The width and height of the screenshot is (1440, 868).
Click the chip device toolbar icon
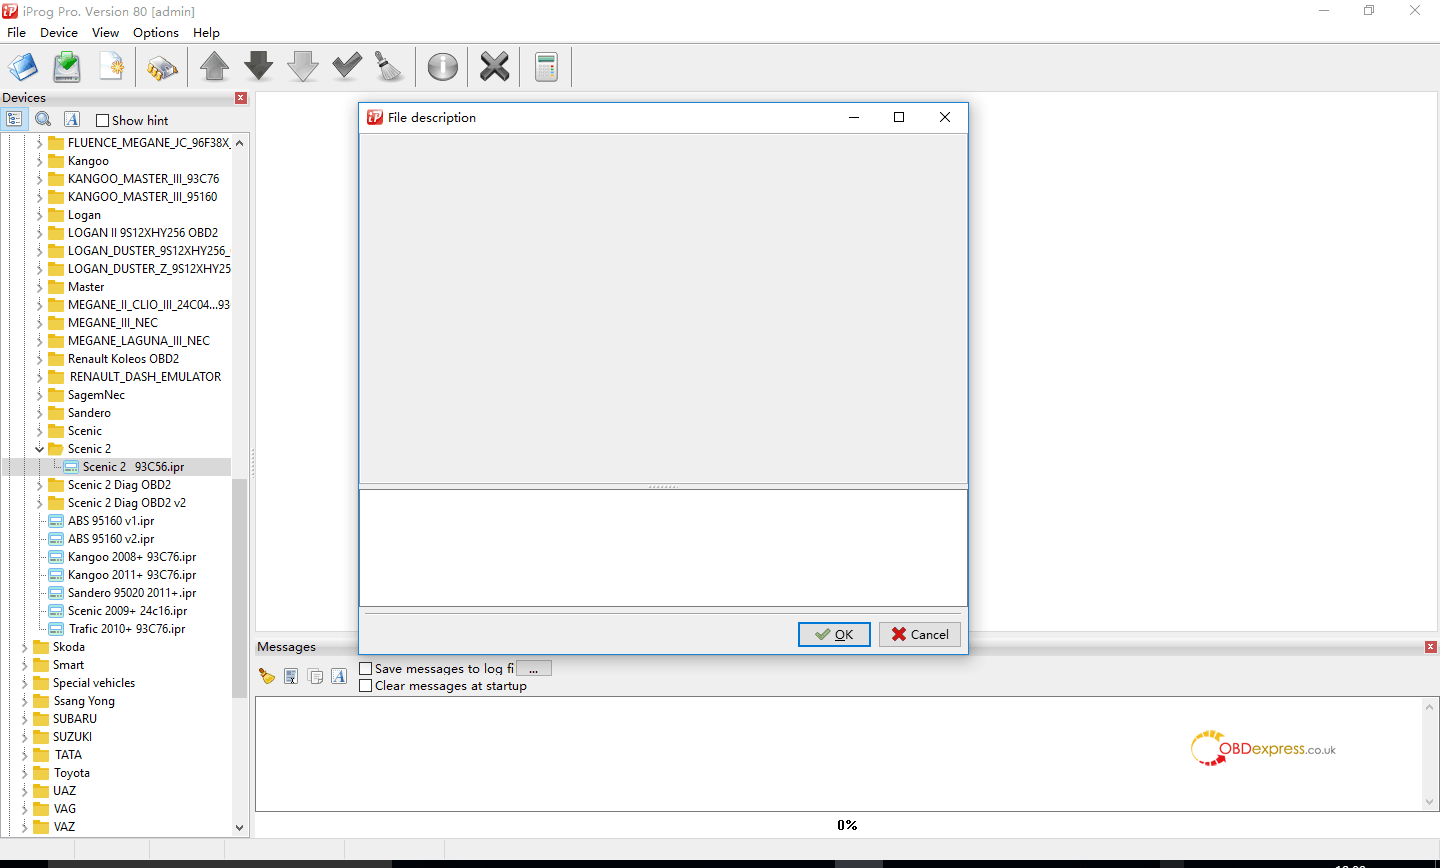pyautogui.click(x=162, y=67)
